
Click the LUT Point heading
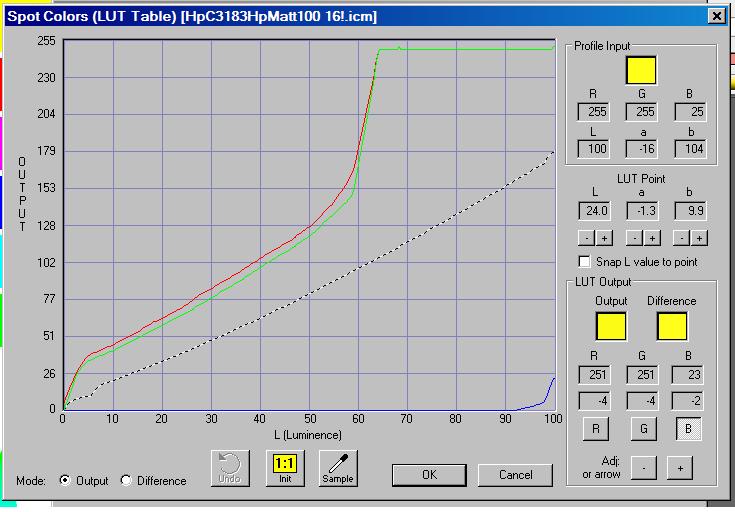pos(641,179)
